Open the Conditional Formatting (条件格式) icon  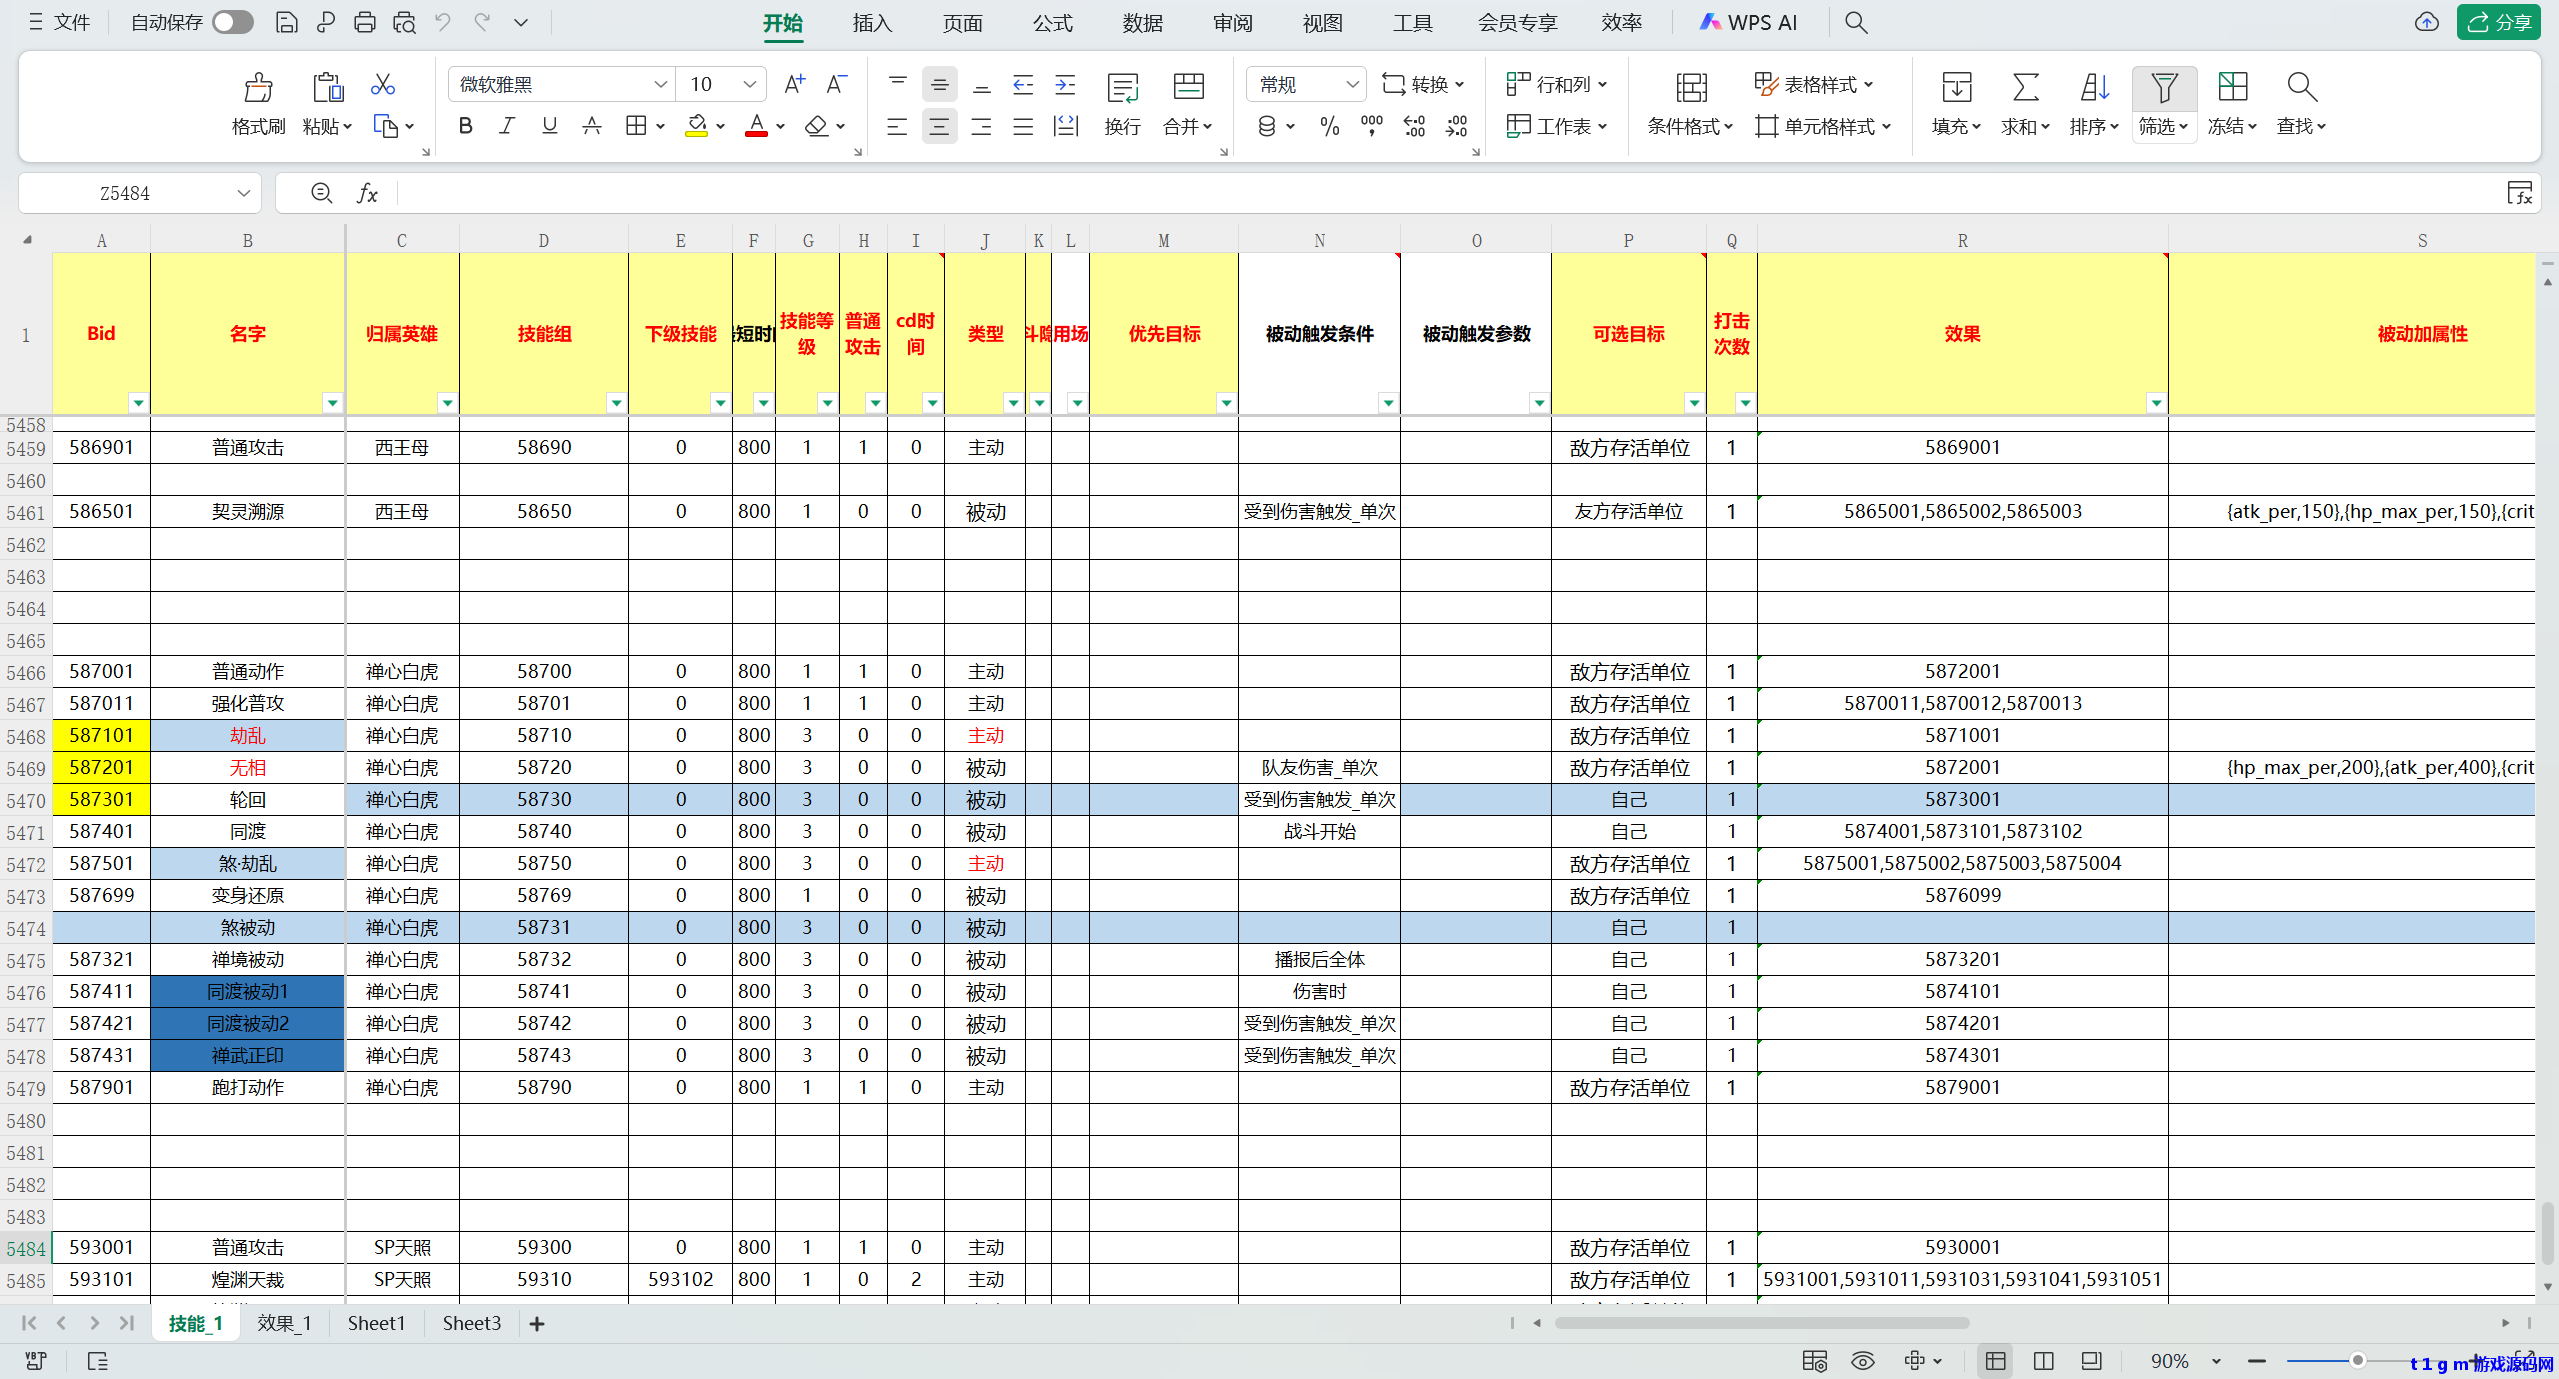(x=1690, y=88)
